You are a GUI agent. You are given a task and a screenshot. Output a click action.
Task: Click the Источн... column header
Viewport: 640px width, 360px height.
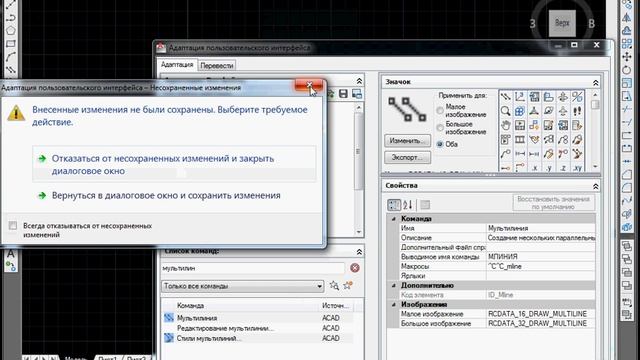click(x=336, y=305)
